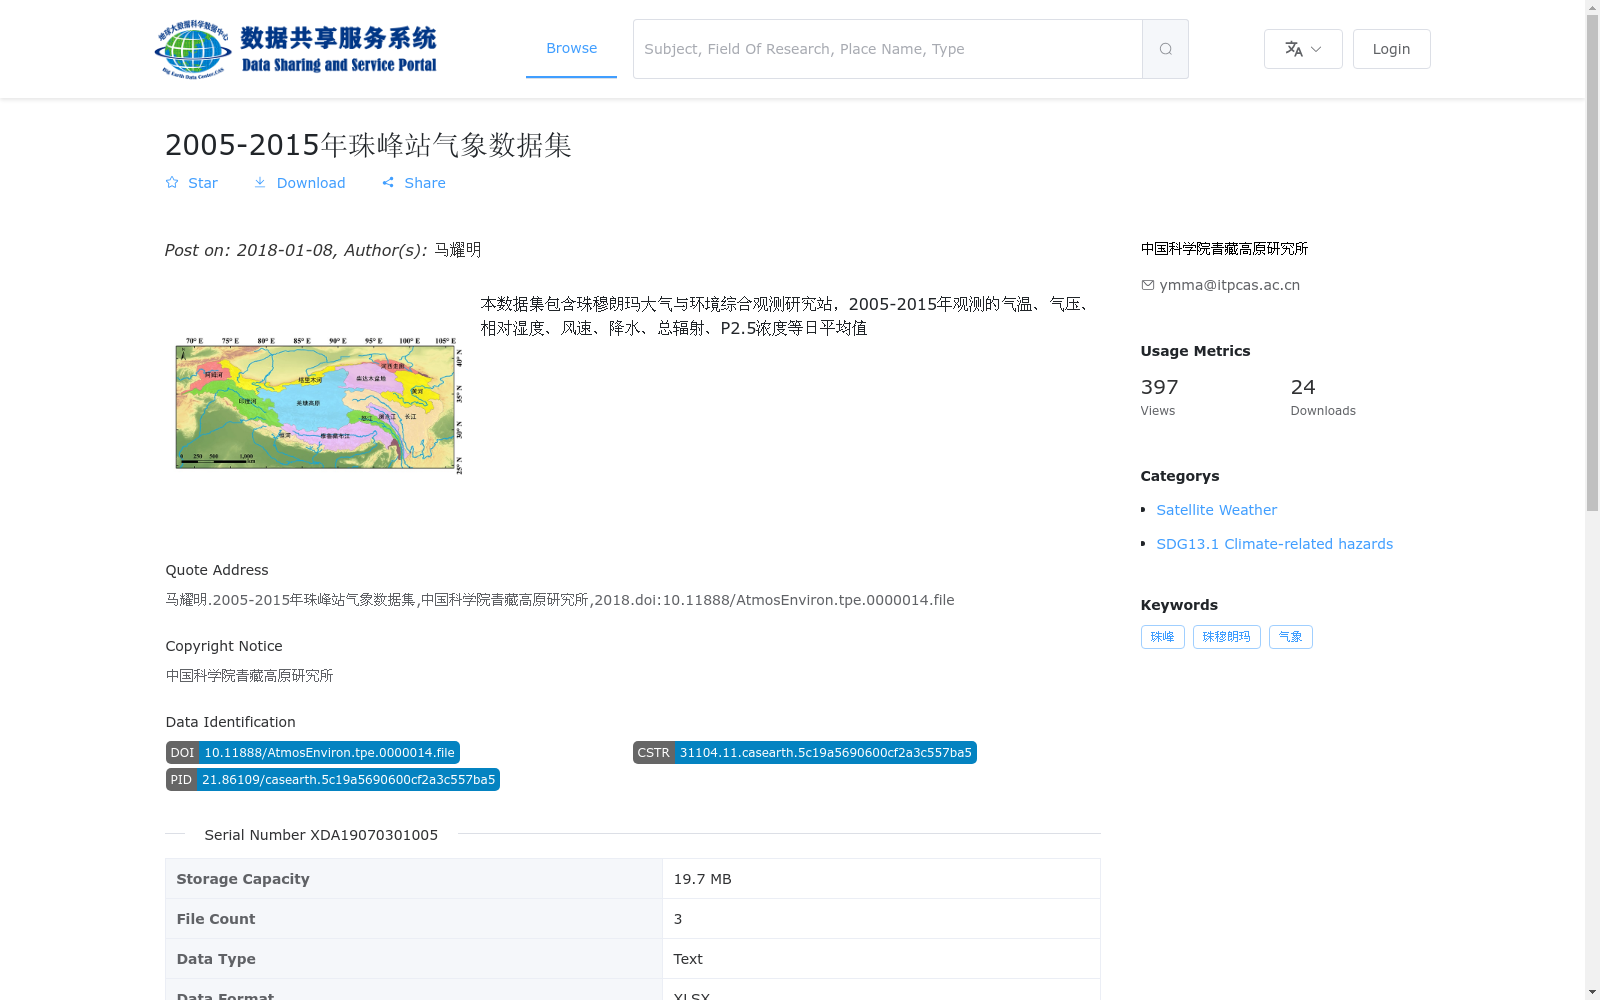Click the author name 马耀明

[457, 250]
